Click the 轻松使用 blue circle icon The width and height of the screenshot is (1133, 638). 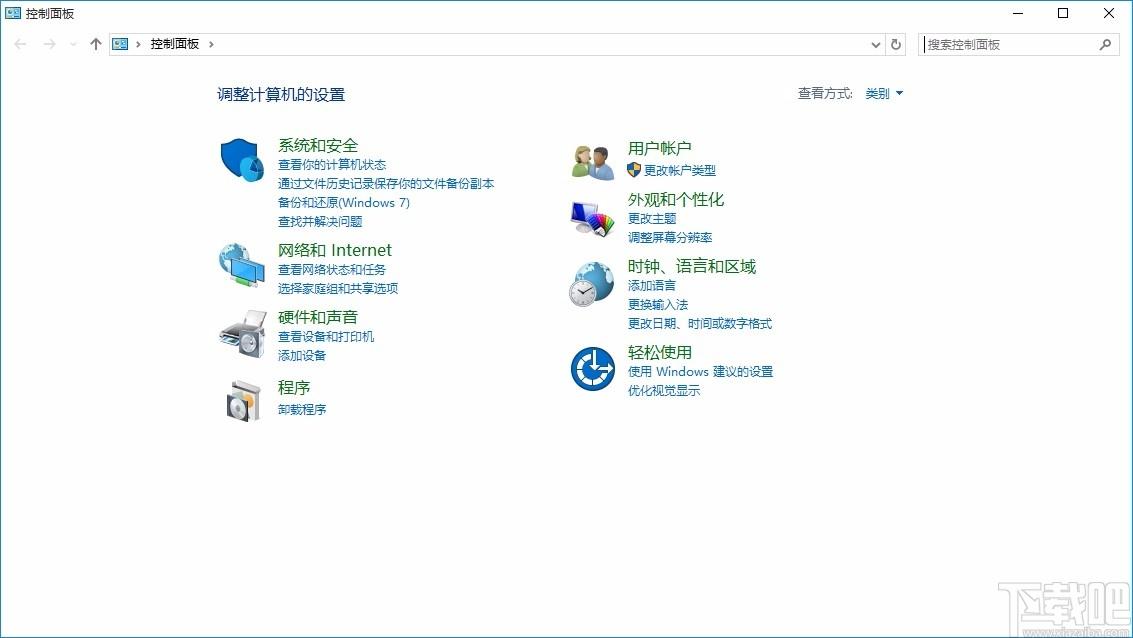point(593,368)
